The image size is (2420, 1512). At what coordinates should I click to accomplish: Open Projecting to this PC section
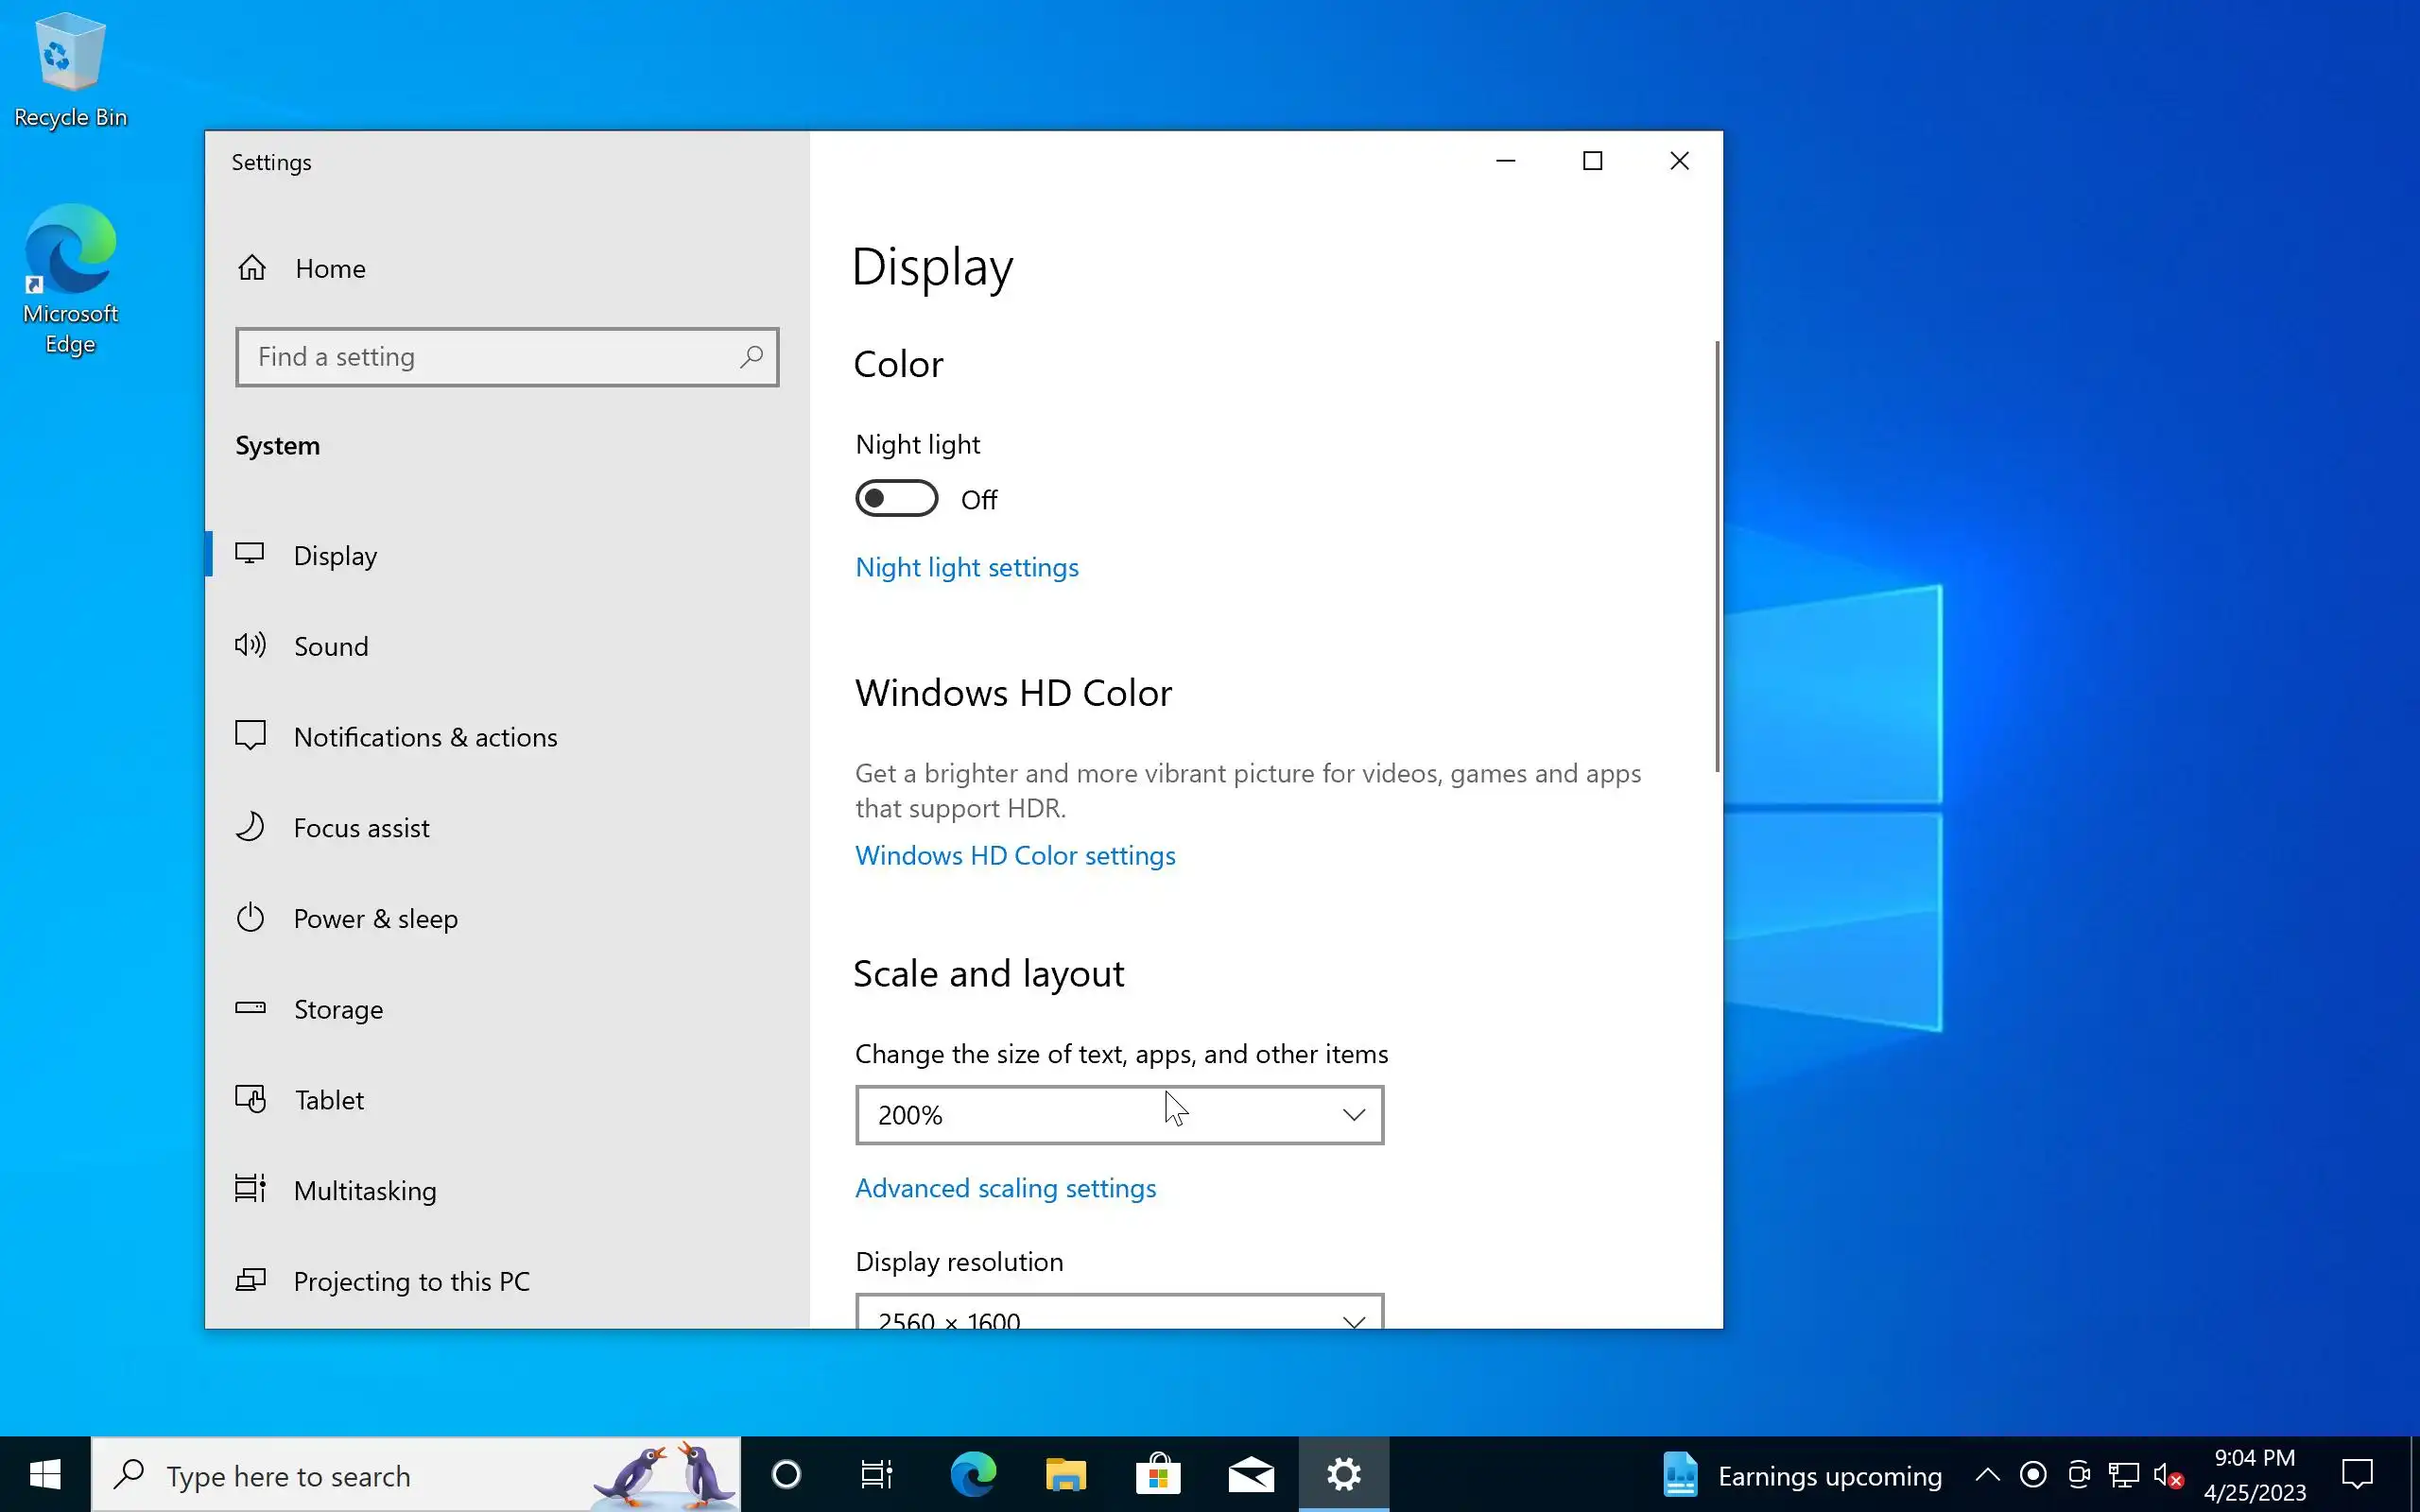(x=411, y=1281)
